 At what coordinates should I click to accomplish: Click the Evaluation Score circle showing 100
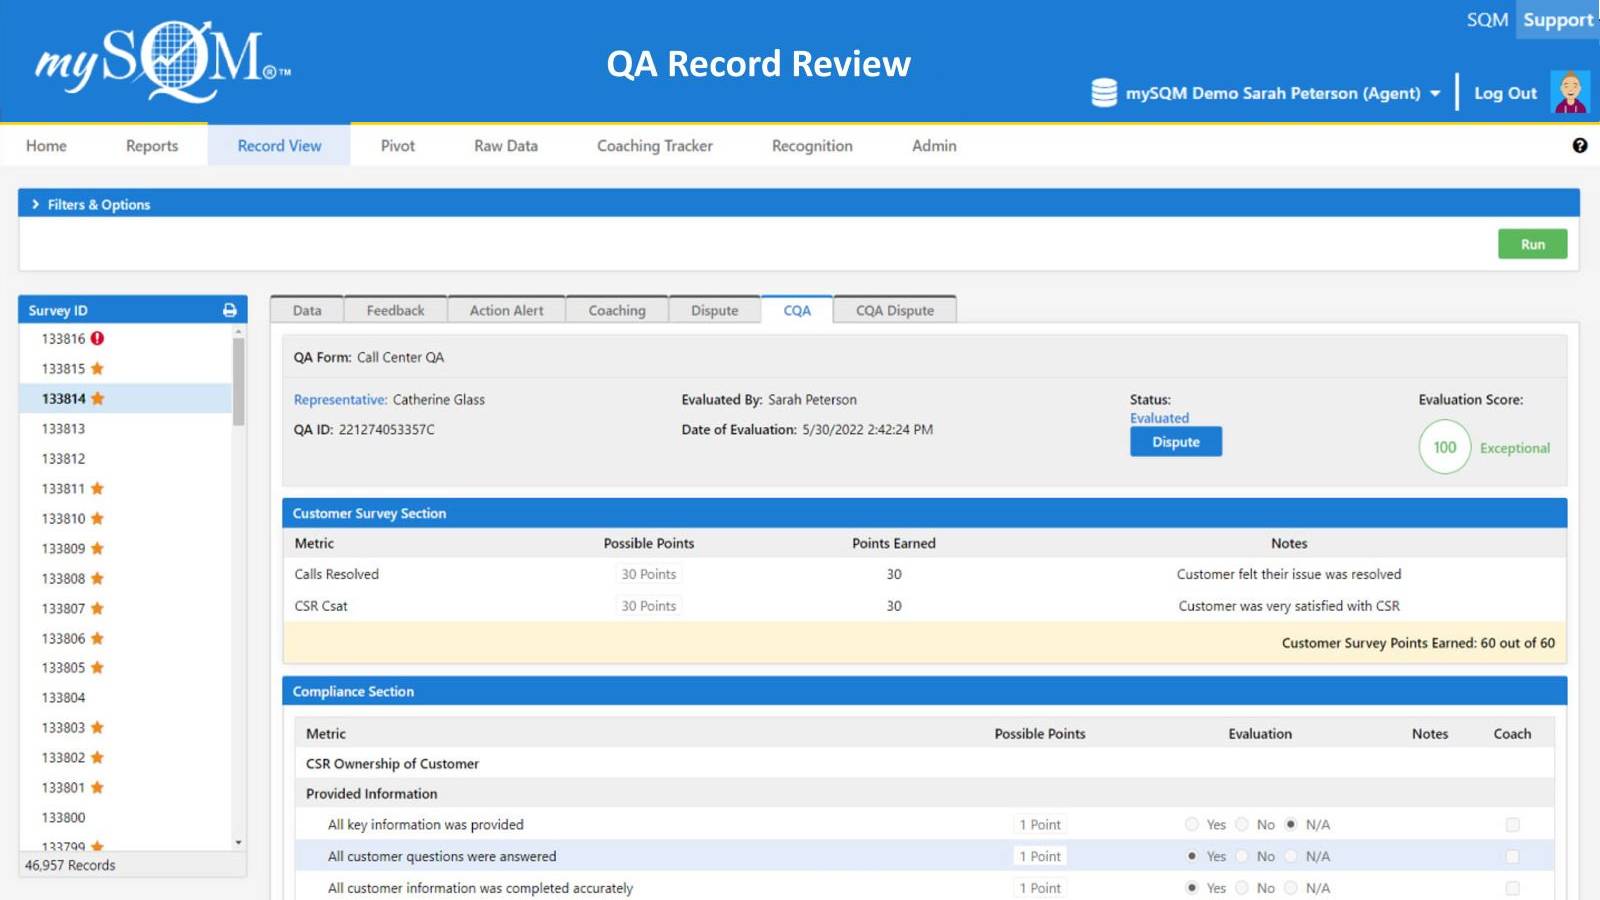click(x=1443, y=448)
